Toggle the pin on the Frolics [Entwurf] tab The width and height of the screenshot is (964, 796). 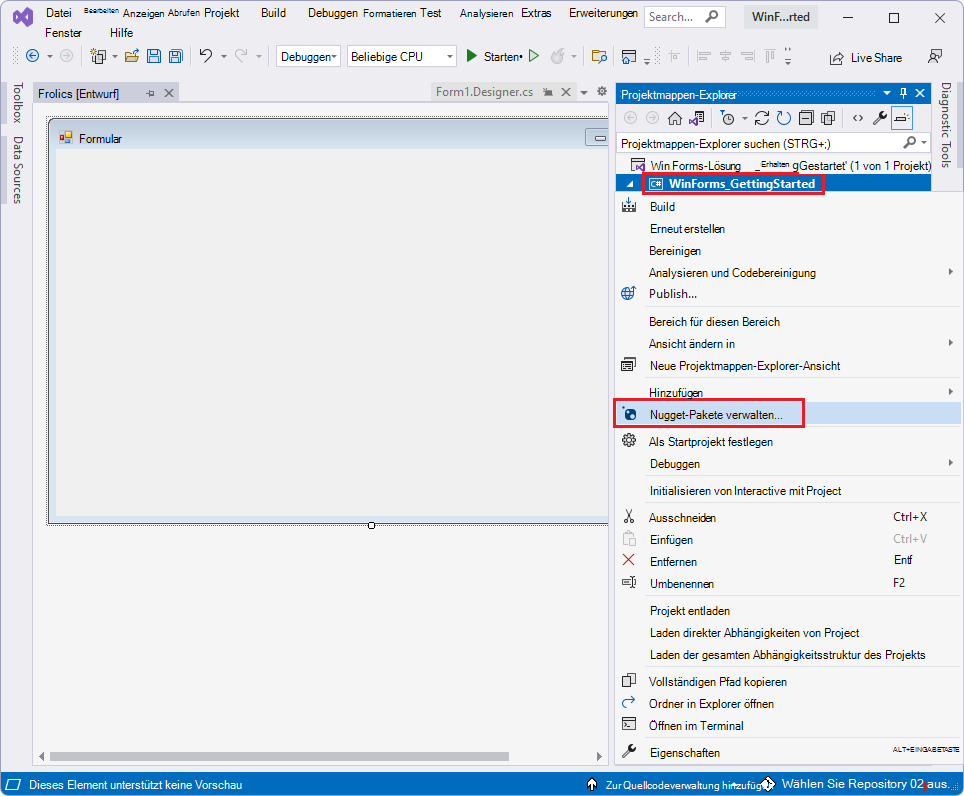[151, 91]
